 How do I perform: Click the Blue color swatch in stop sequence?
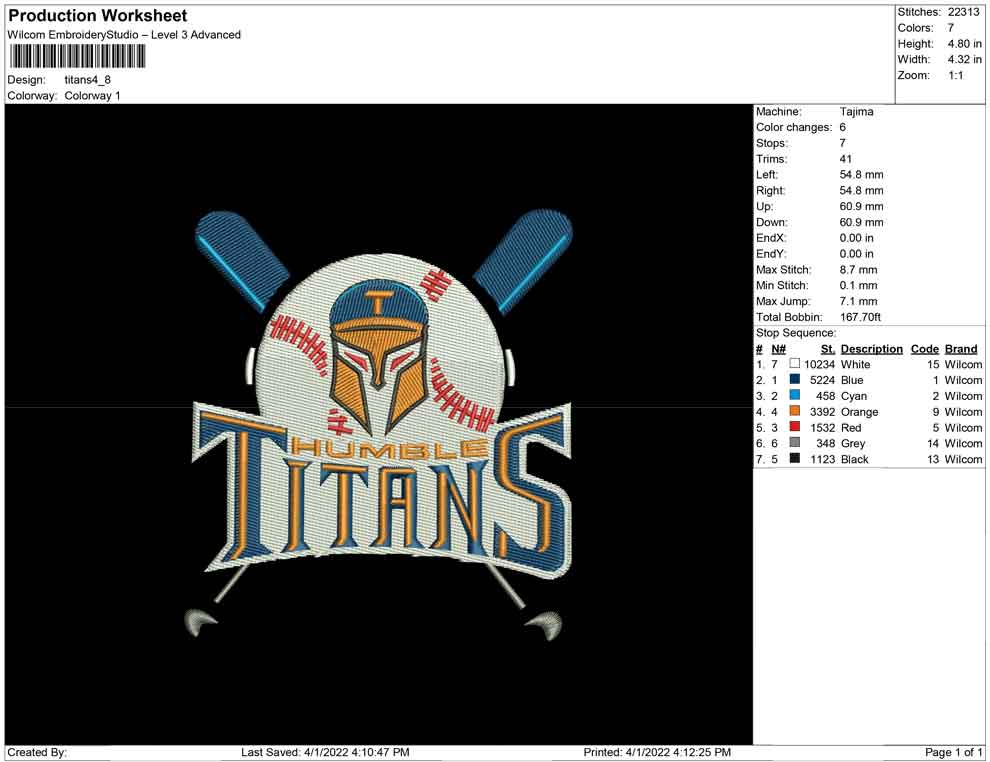pos(795,379)
